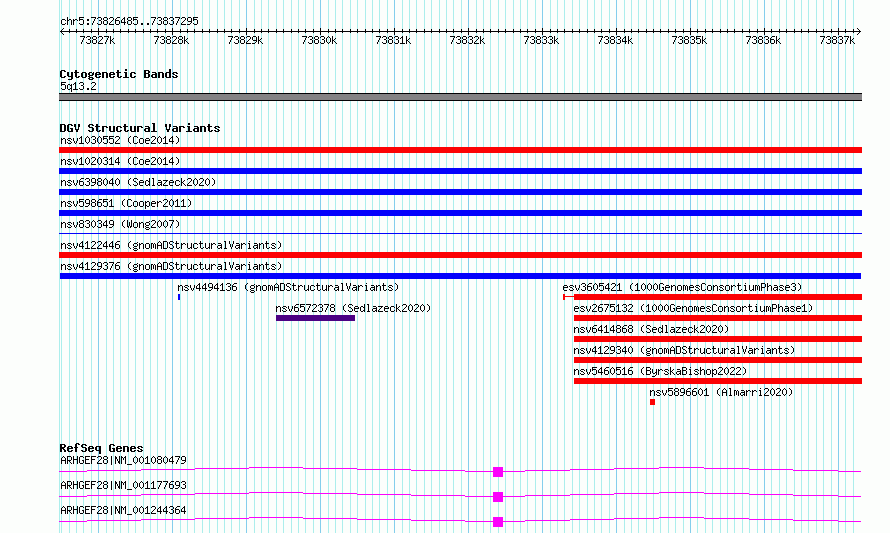
Task: Click the 73831k ruler tick label
Action: [393, 40]
